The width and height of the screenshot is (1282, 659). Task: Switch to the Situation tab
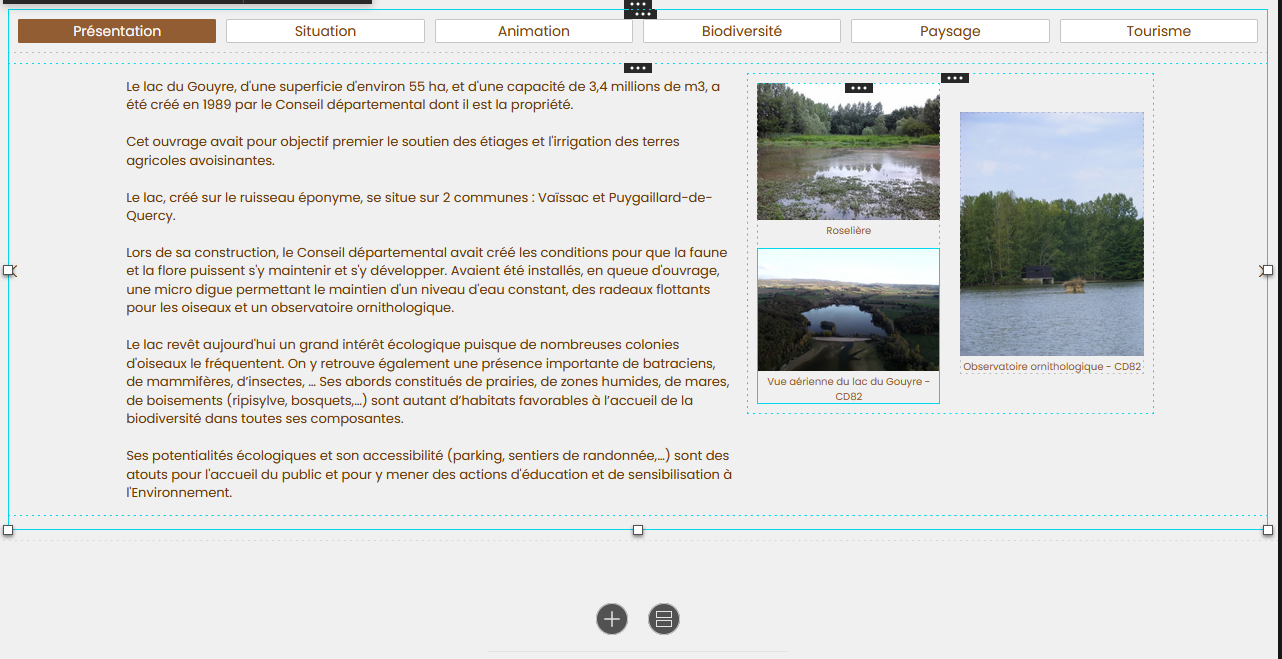325,31
